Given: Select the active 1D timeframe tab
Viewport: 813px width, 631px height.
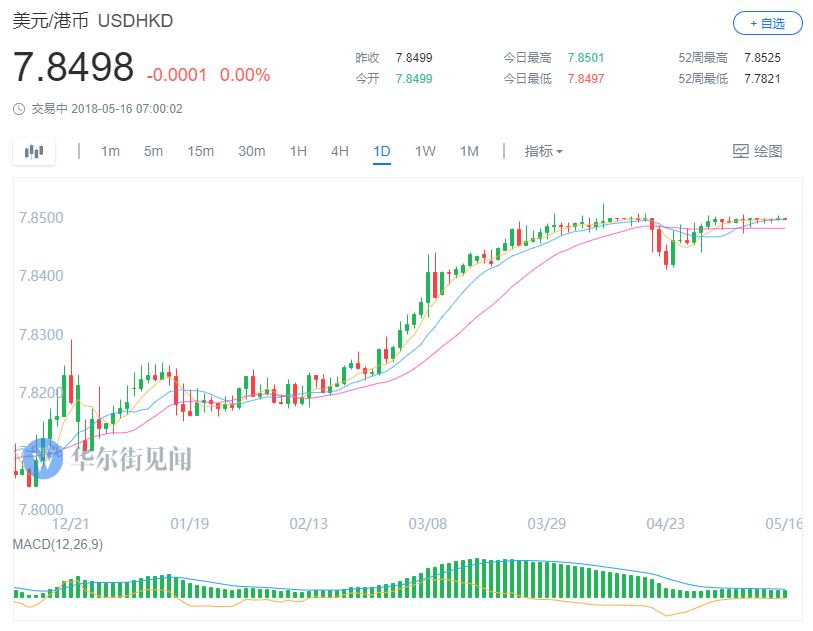Looking at the screenshot, I should [x=382, y=152].
